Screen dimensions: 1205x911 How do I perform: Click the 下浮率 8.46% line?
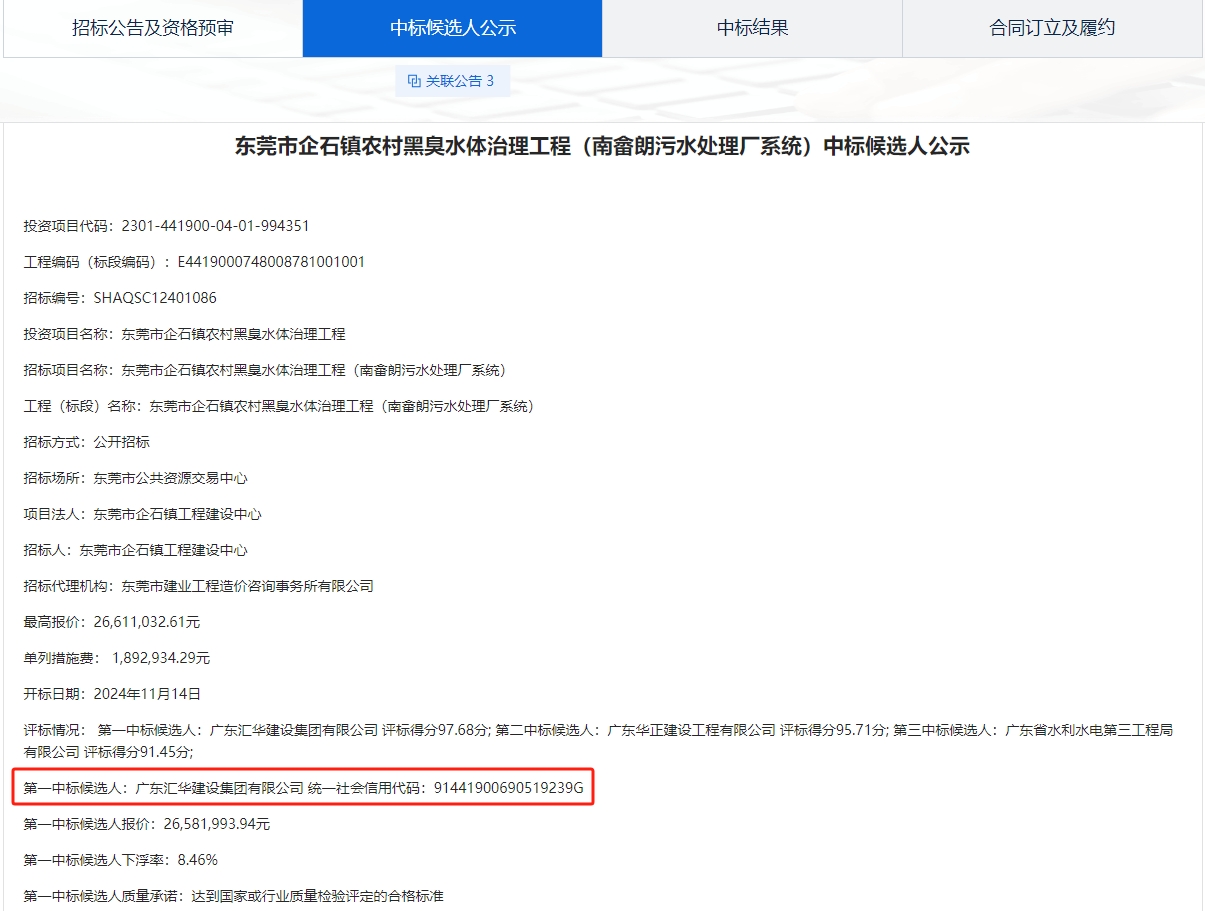click(x=121, y=860)
